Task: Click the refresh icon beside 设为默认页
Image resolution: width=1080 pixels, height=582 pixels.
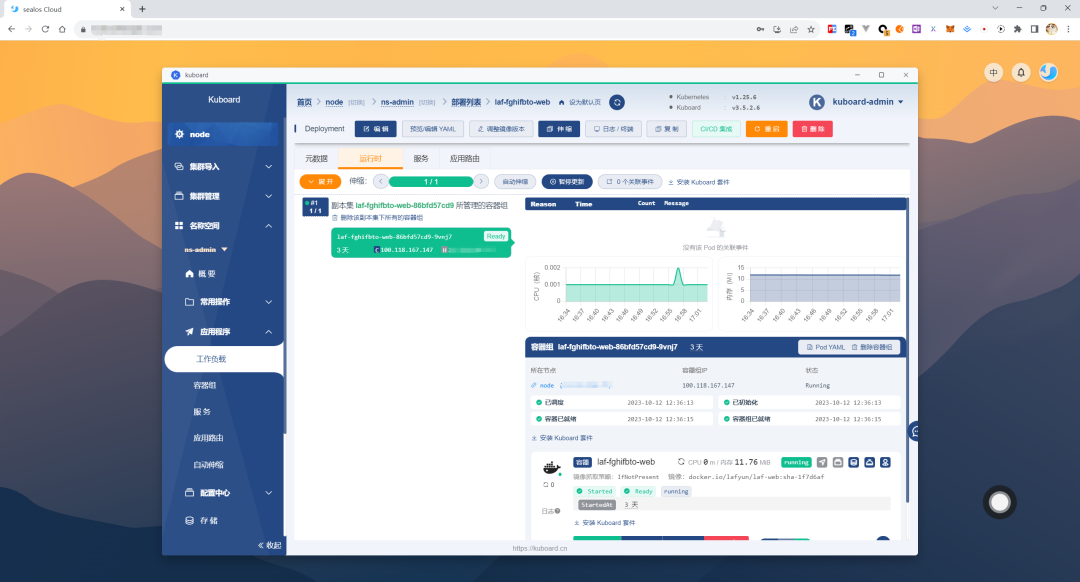Action: [617, 102]
